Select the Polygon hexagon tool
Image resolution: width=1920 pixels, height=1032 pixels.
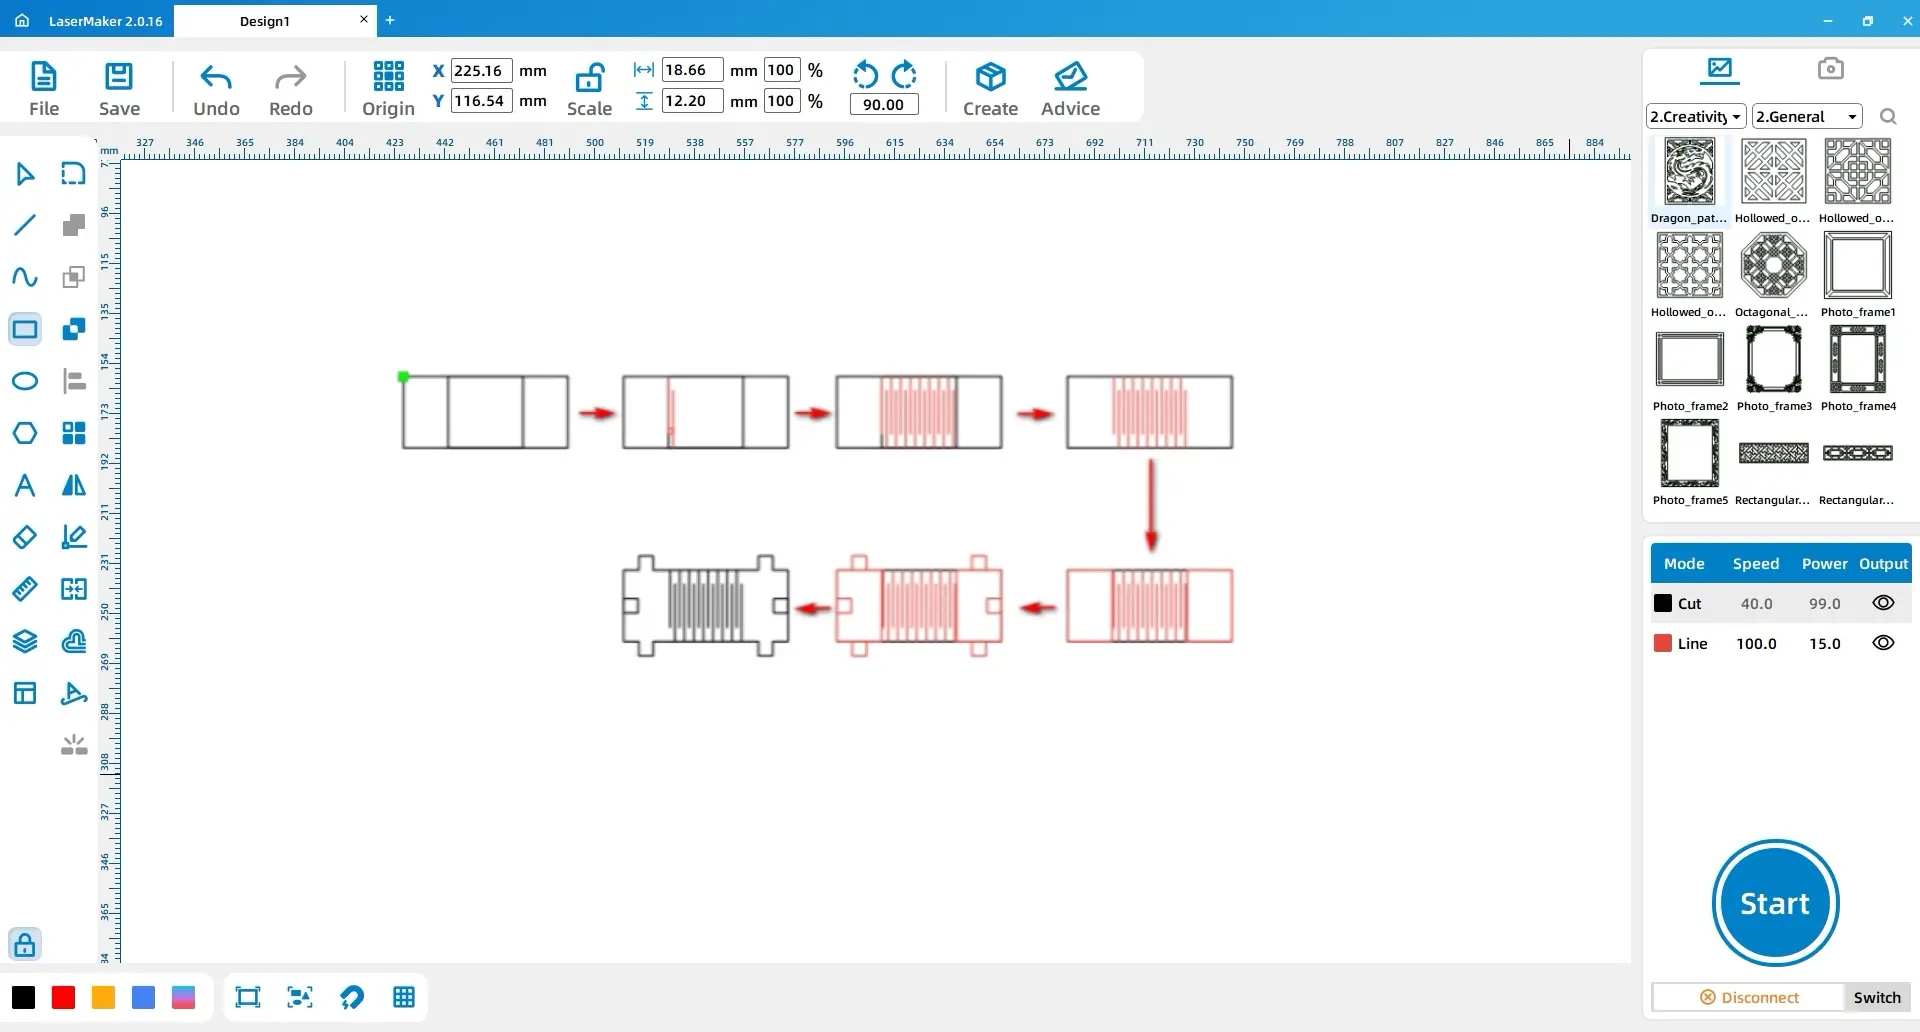point(25,433)
